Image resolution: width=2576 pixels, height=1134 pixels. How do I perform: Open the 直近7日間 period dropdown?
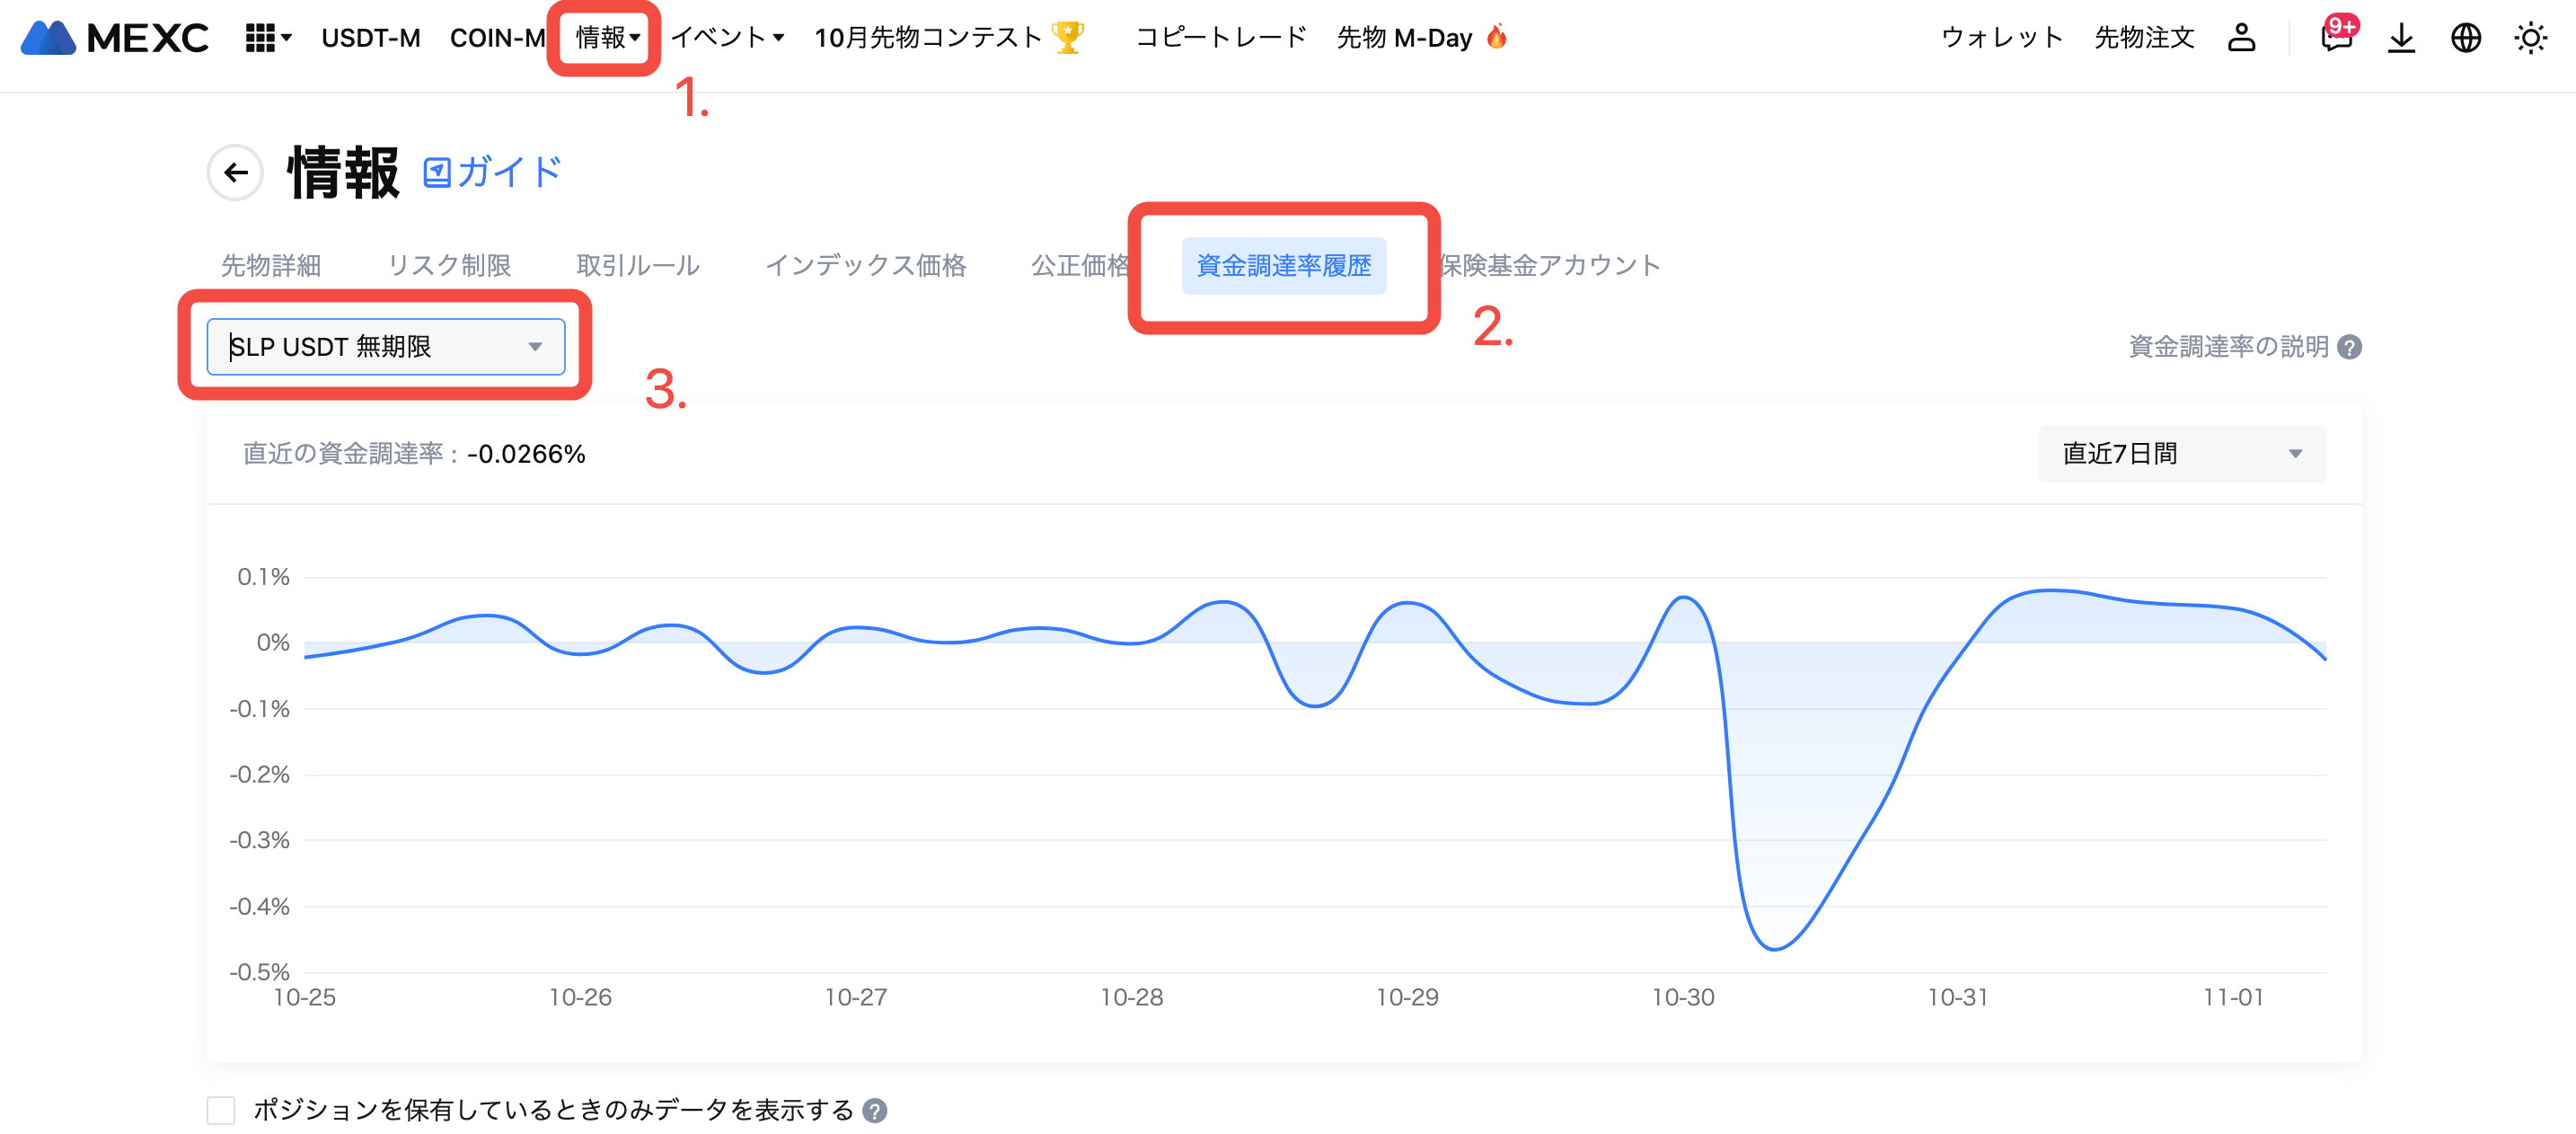click(x=2181, y=454)
